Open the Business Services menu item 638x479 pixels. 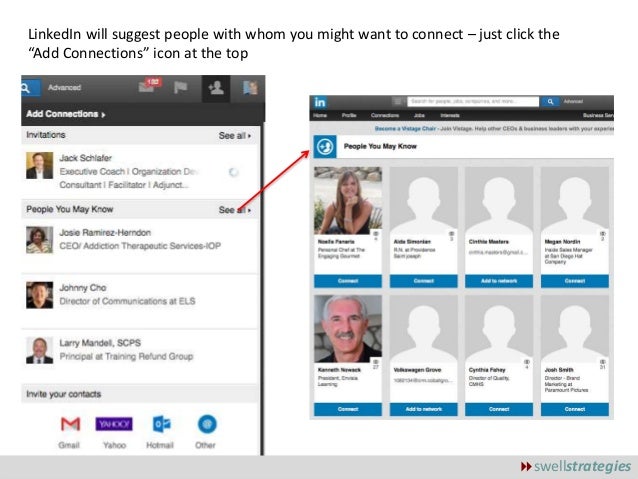[x=598, y=116]
